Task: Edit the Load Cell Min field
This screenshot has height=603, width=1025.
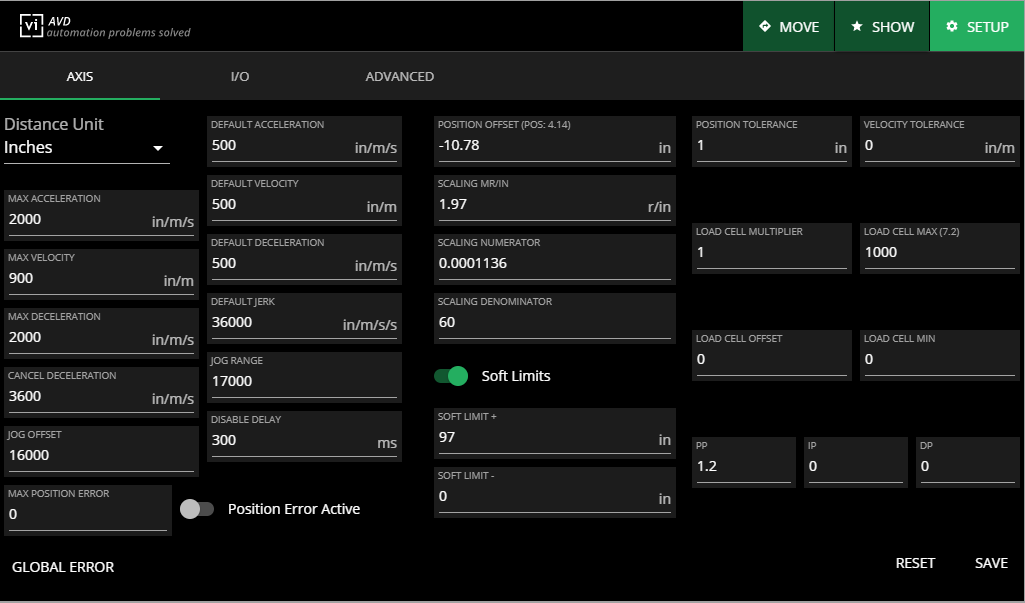Action: 940,356
